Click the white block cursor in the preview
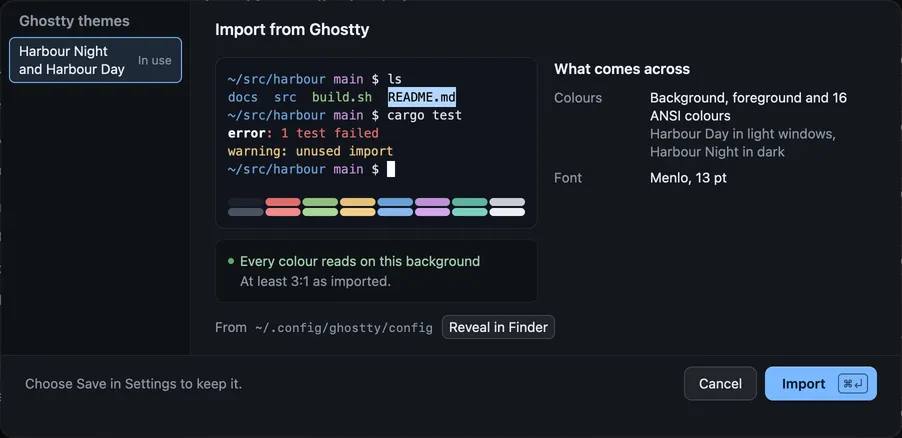This screenshot has width=902, height=438. [391, 169]
